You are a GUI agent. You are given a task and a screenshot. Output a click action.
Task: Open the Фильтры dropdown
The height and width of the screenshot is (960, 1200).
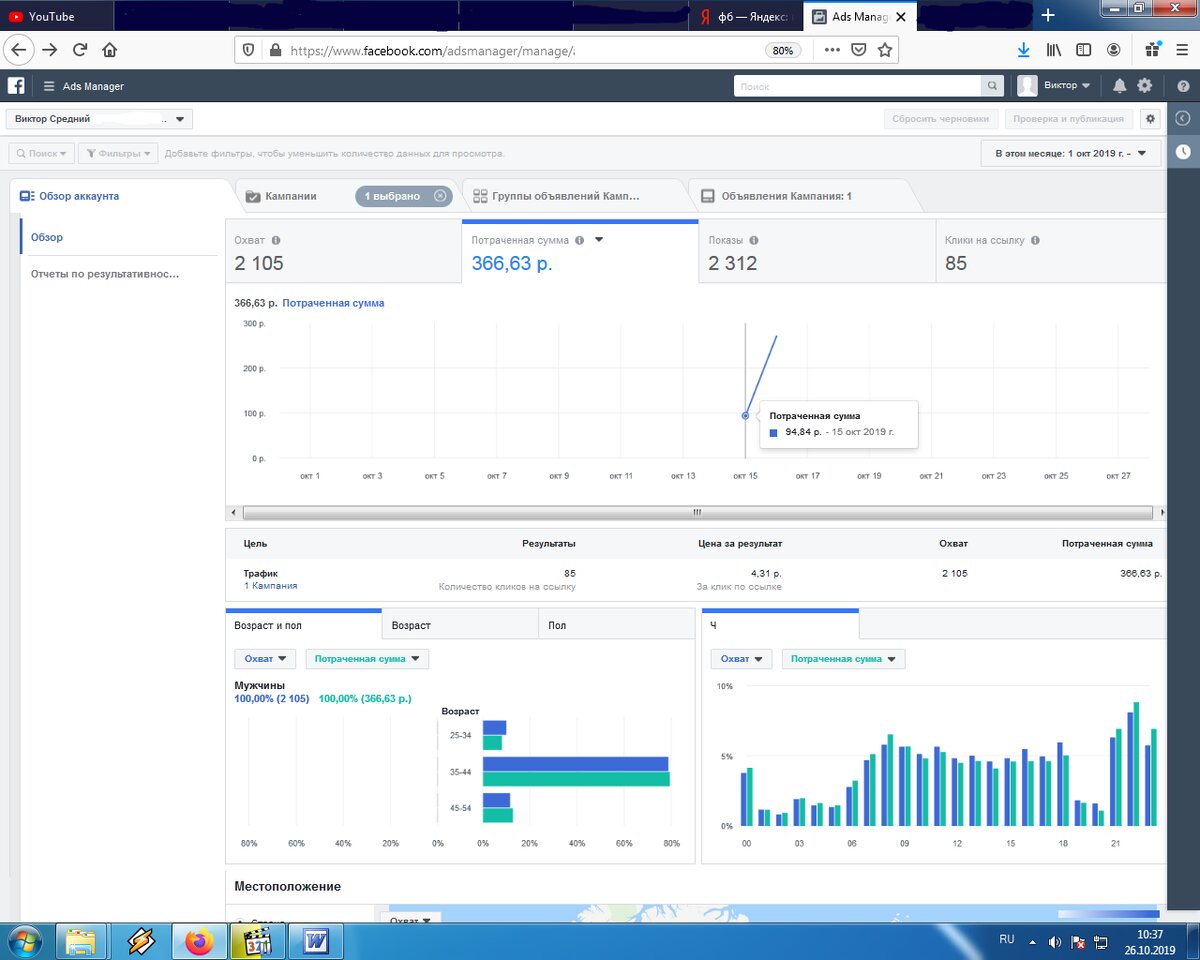click(x=118, y=154)
